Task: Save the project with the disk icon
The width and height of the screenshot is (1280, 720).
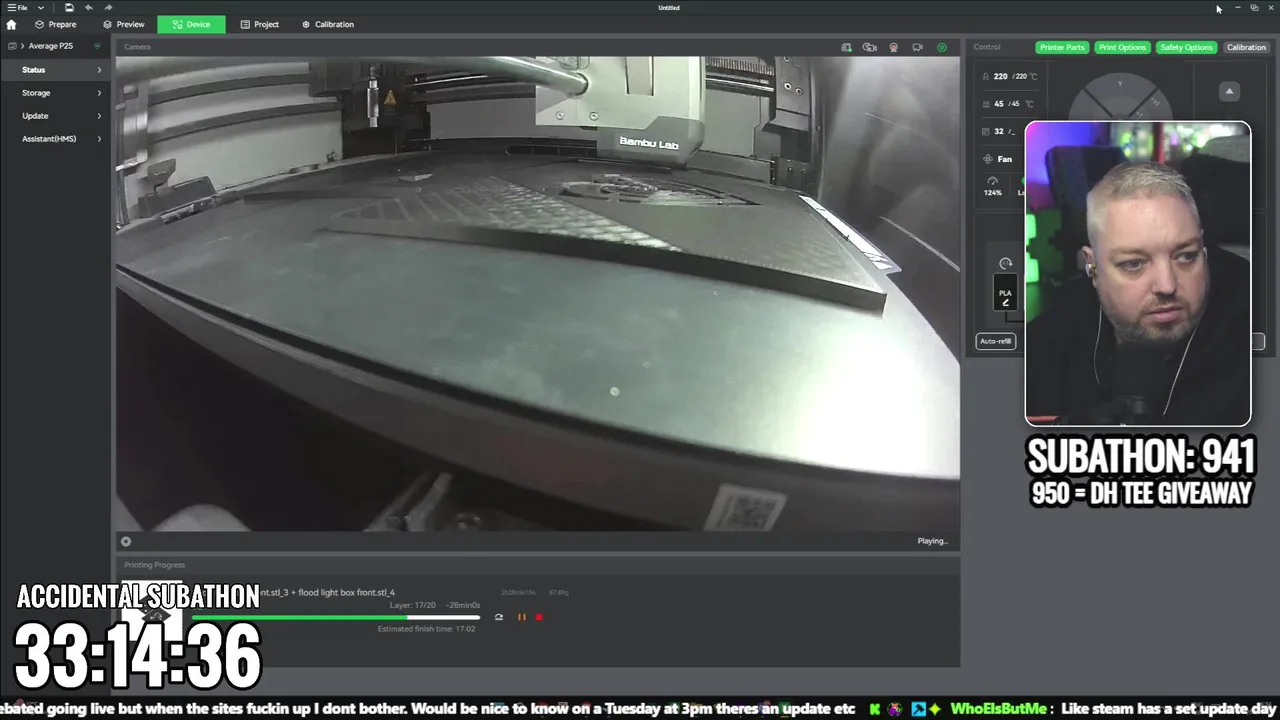Action: click(x=69, y=7)
